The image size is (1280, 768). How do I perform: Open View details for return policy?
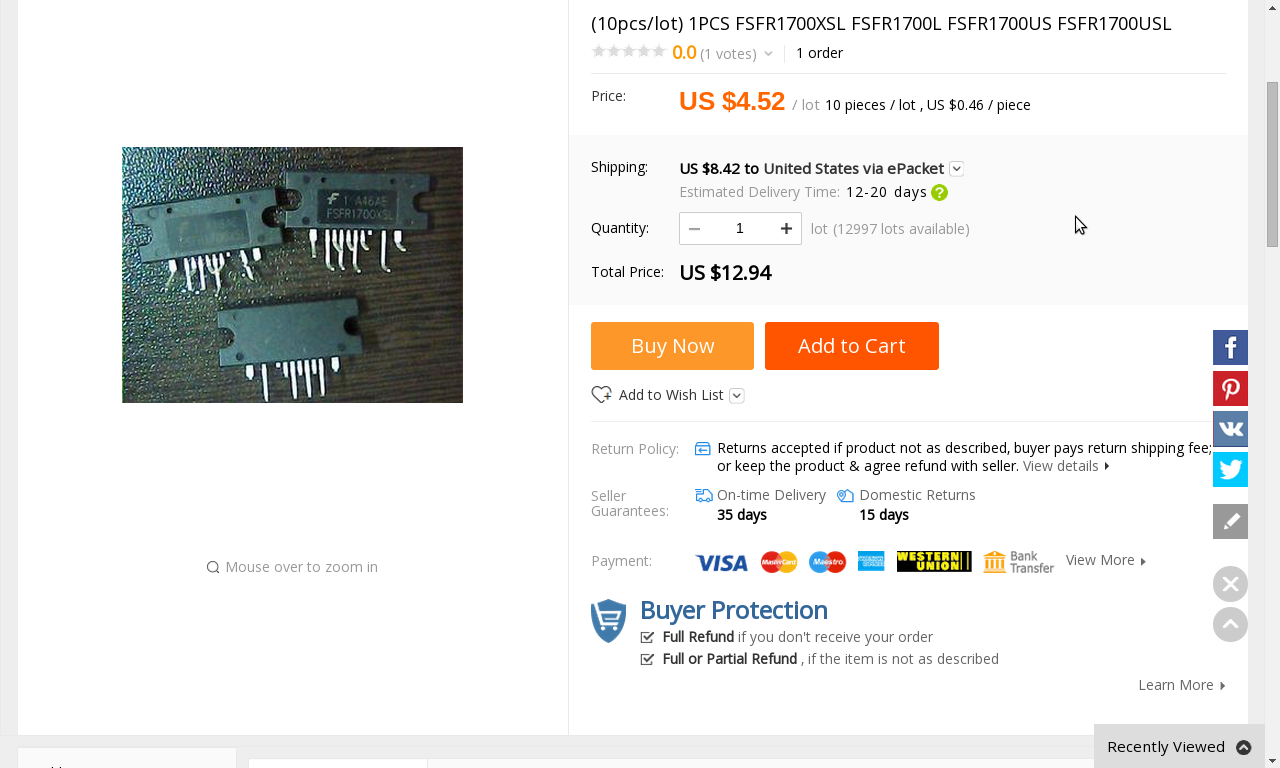[1066, 466]
